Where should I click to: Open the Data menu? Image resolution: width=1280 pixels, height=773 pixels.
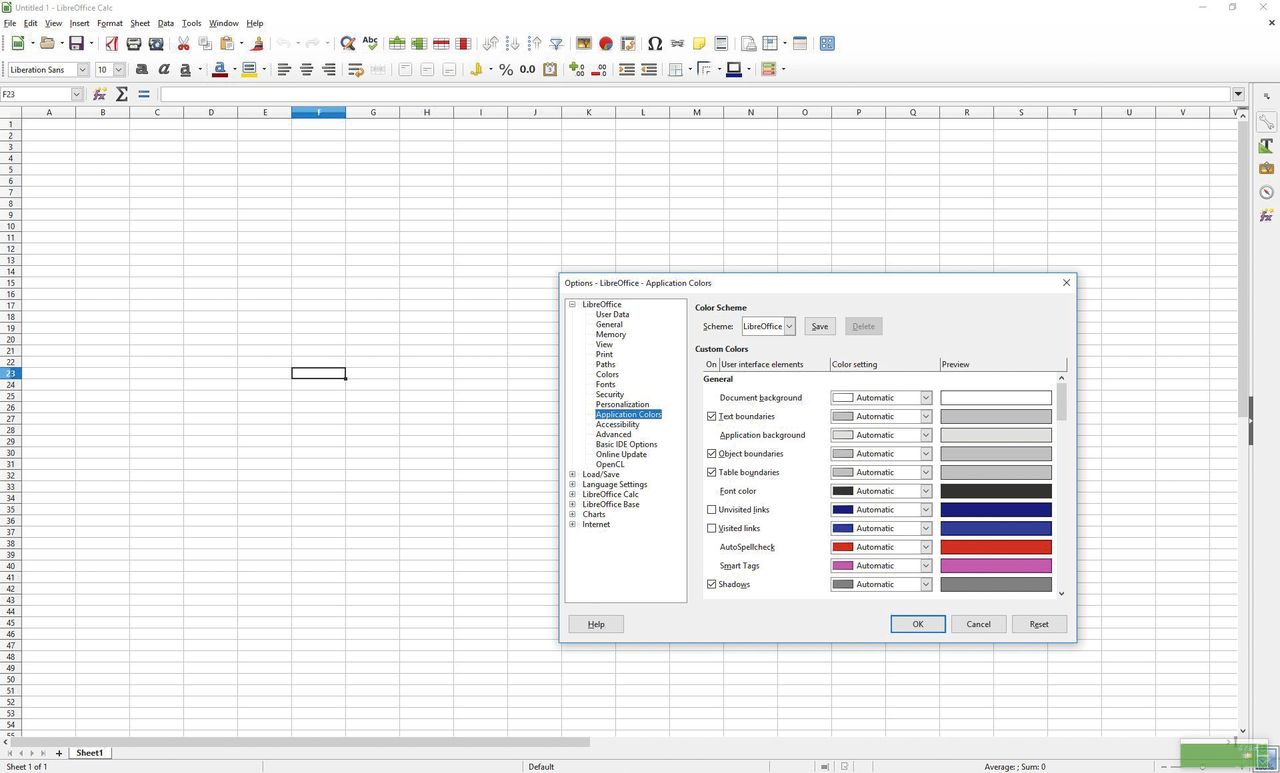click(166, 23)
